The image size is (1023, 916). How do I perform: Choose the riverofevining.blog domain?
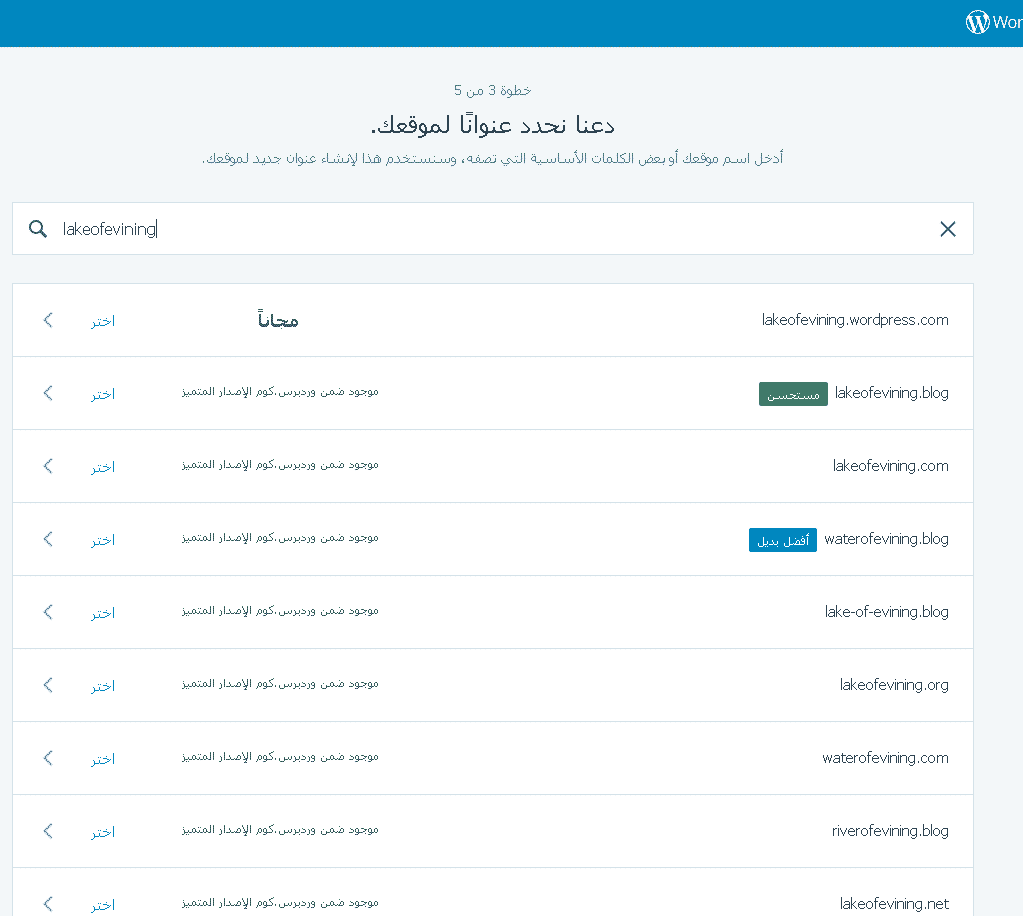click(101, 831)
